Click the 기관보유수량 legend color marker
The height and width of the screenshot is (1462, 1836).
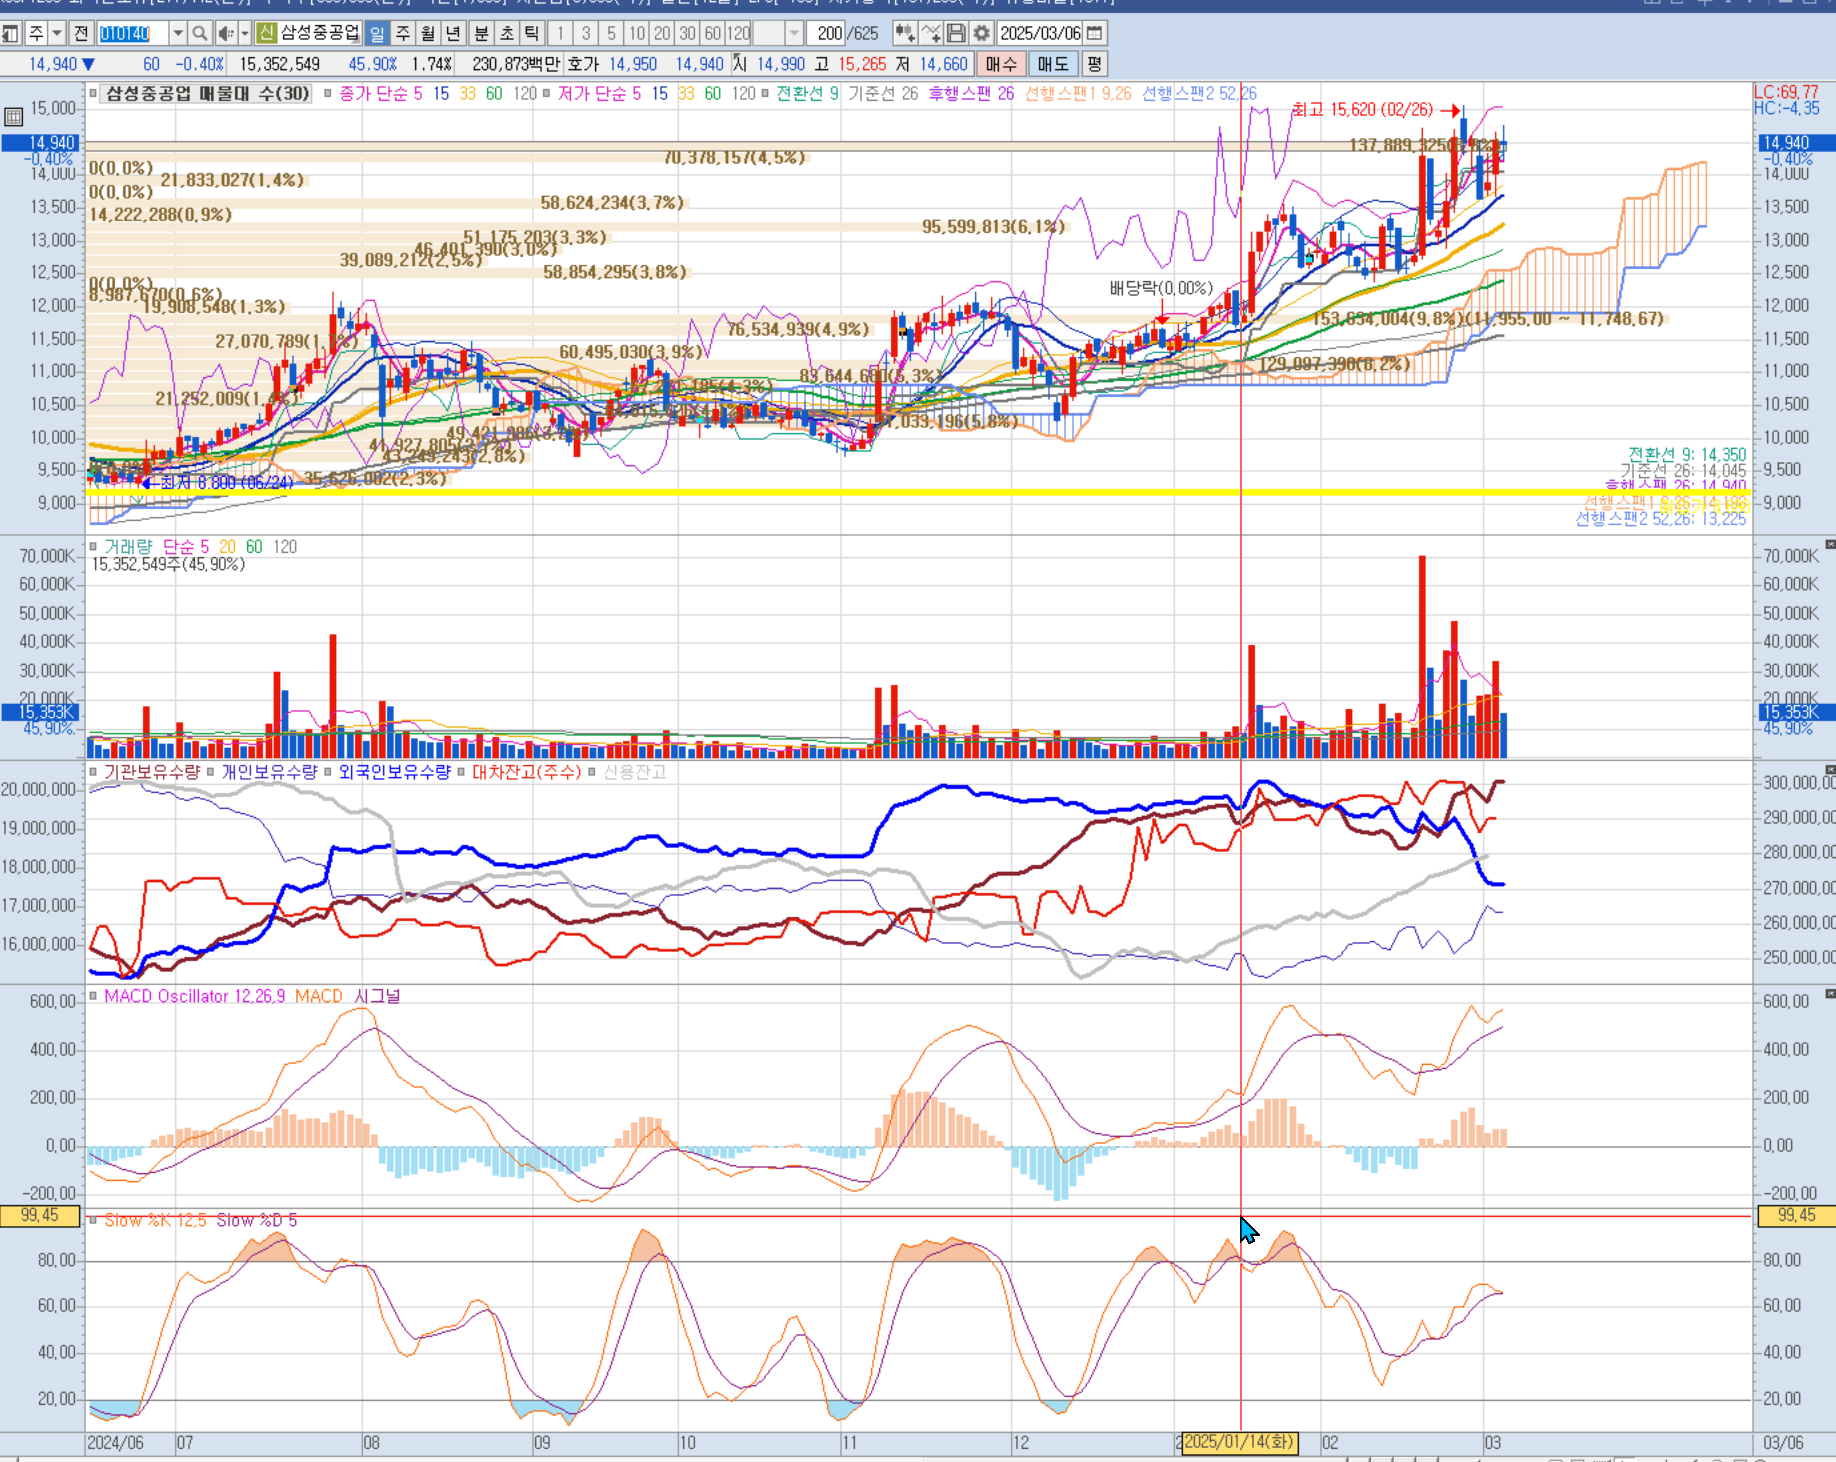coord(93,772)
